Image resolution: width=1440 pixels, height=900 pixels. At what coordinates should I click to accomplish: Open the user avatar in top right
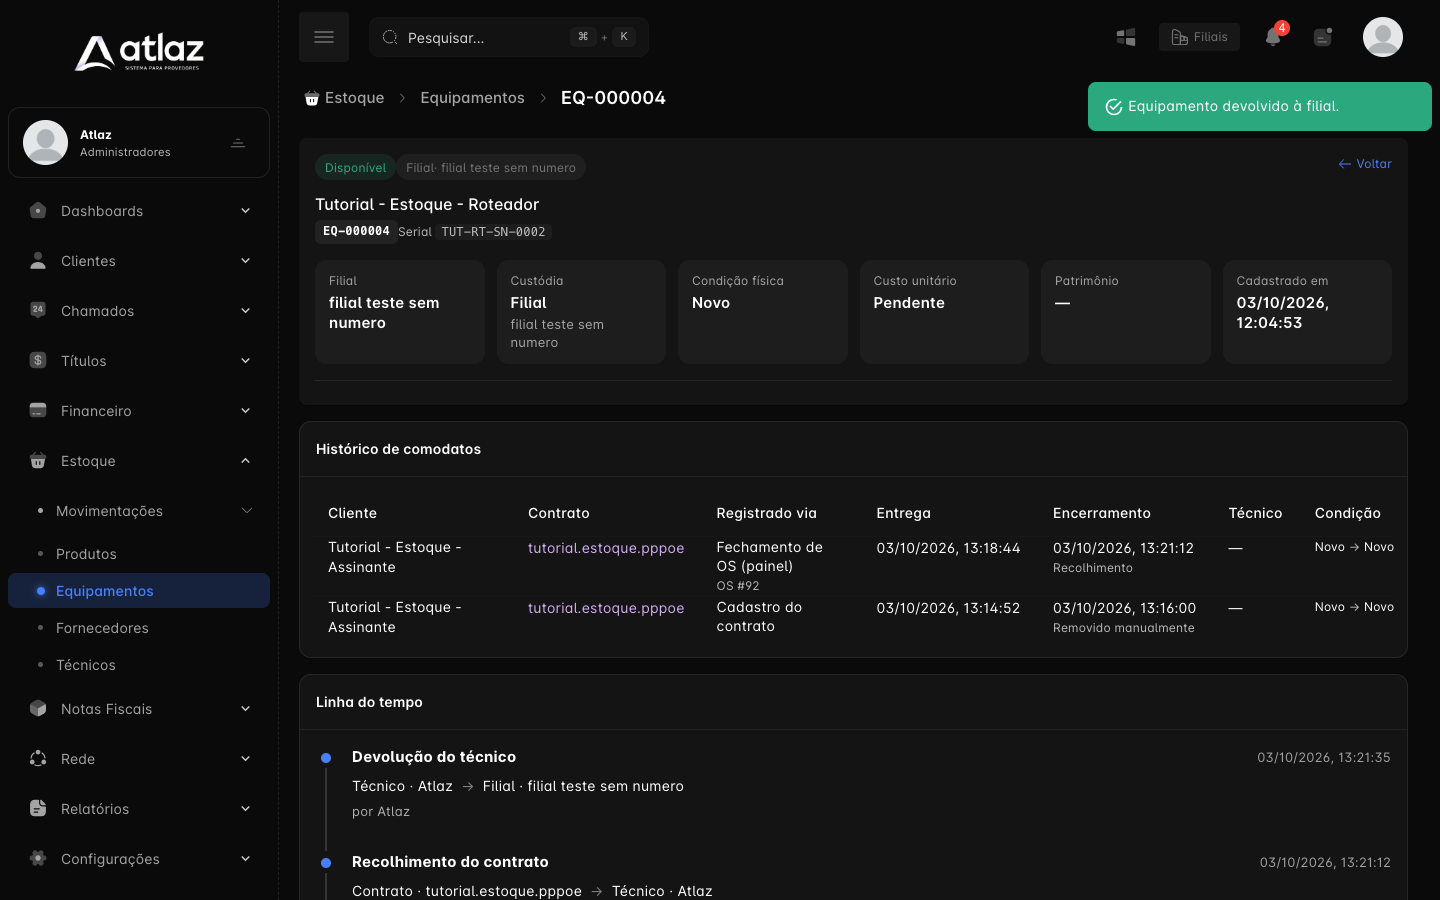pyautogui.click(x=1383, y=37)
